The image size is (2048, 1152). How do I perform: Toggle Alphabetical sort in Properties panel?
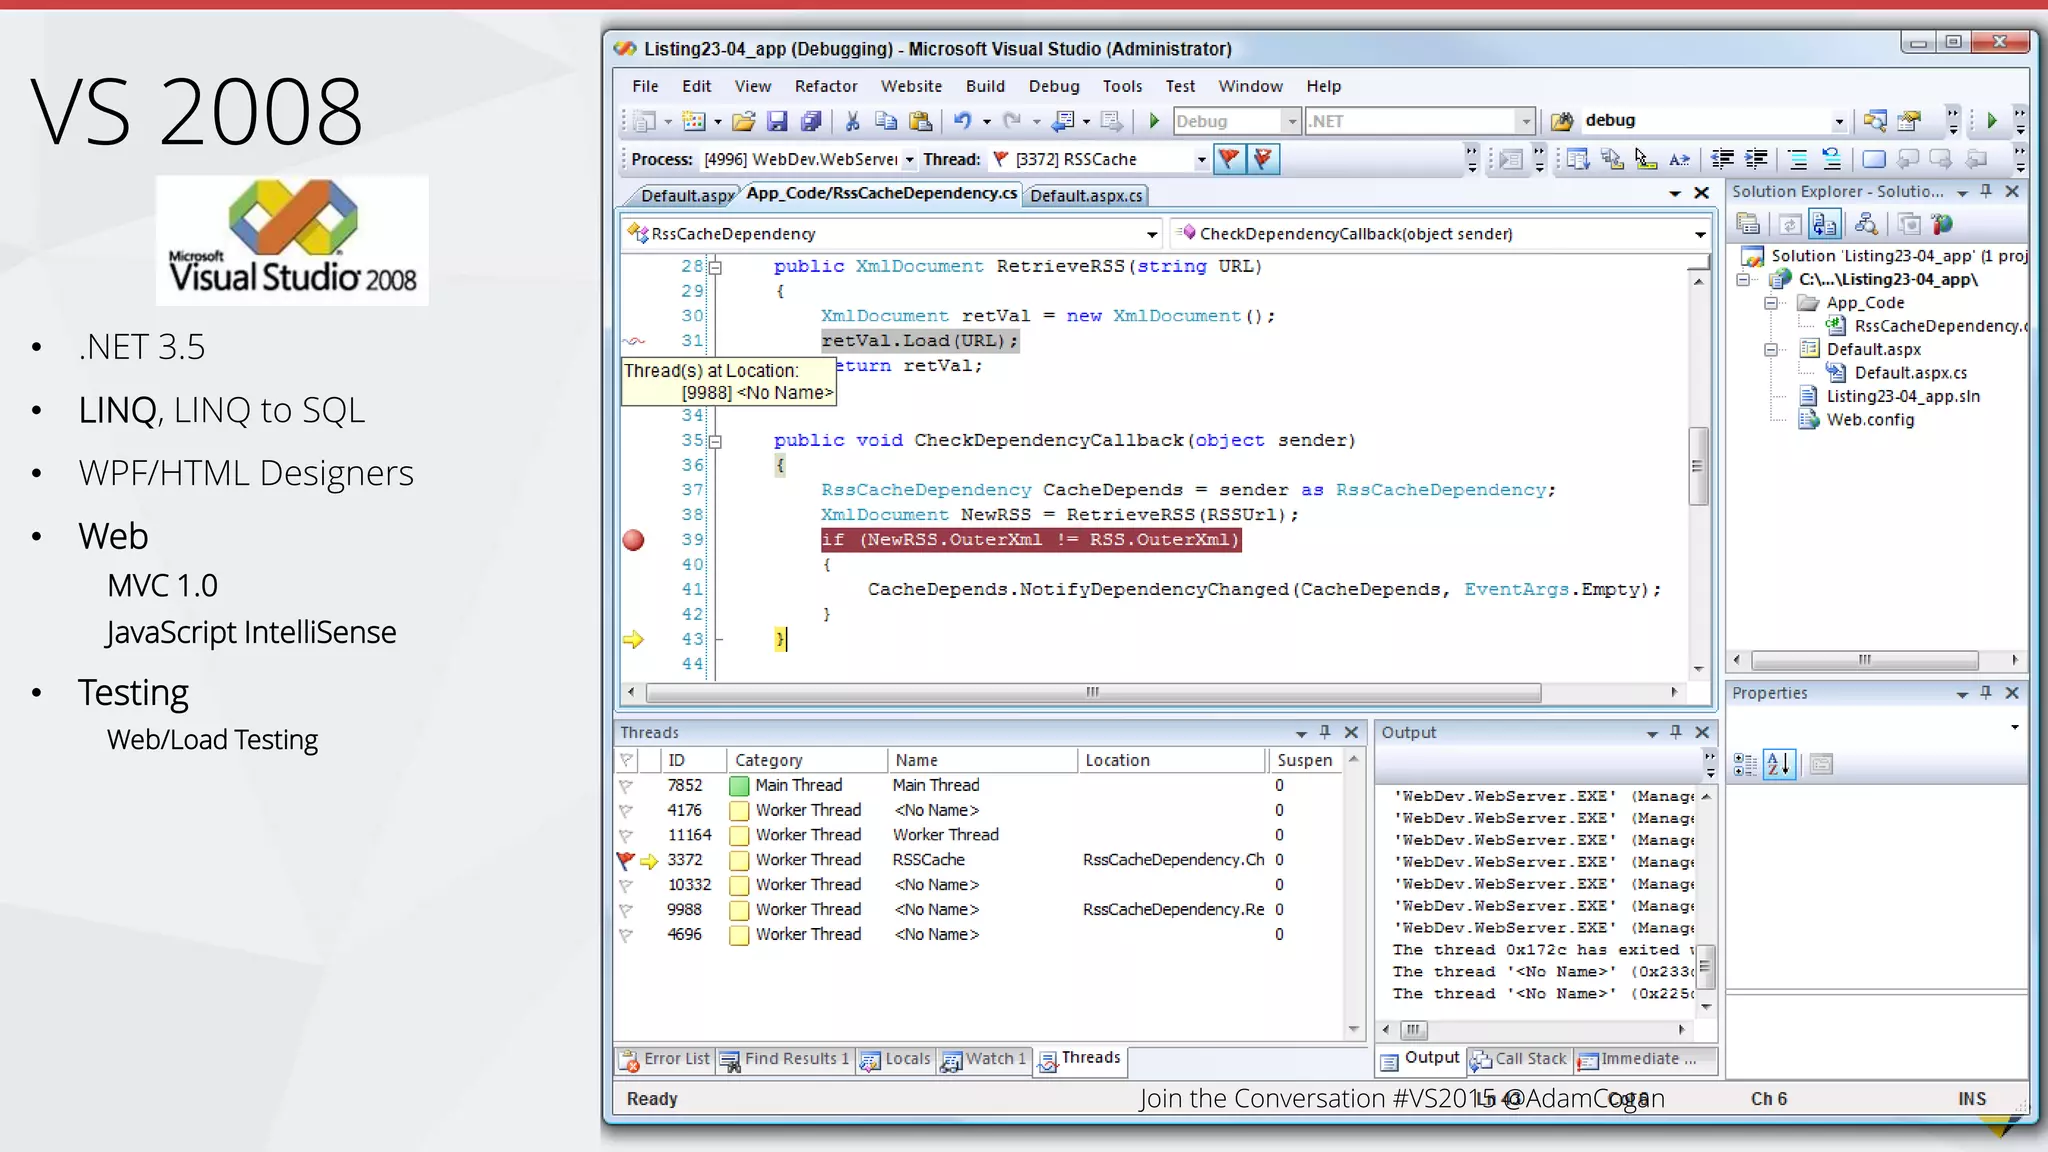tap(1779, 765)
